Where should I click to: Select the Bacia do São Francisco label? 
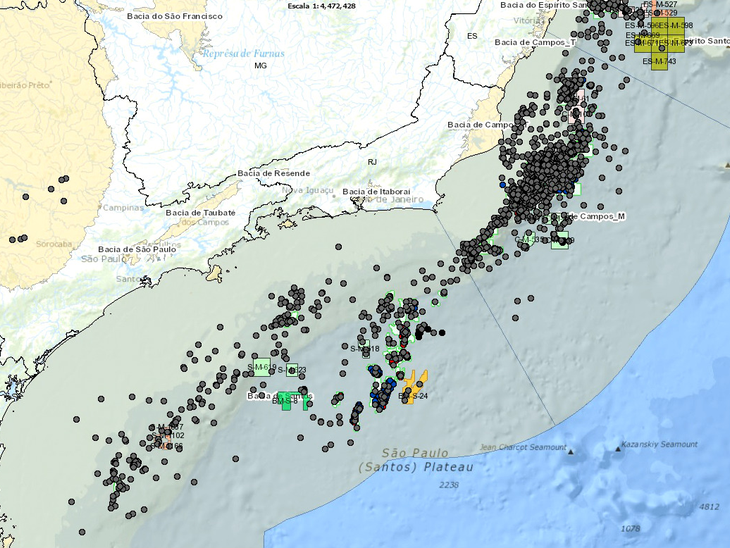coord(167,15)
